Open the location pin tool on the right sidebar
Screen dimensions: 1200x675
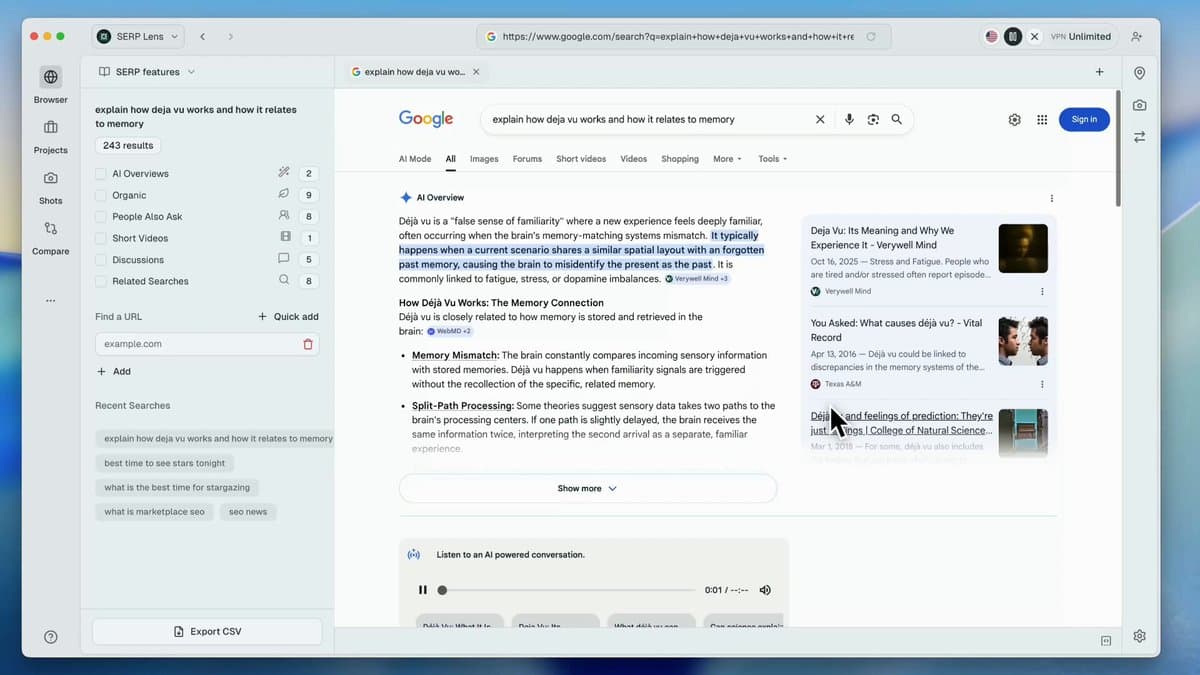point(1139,72)
